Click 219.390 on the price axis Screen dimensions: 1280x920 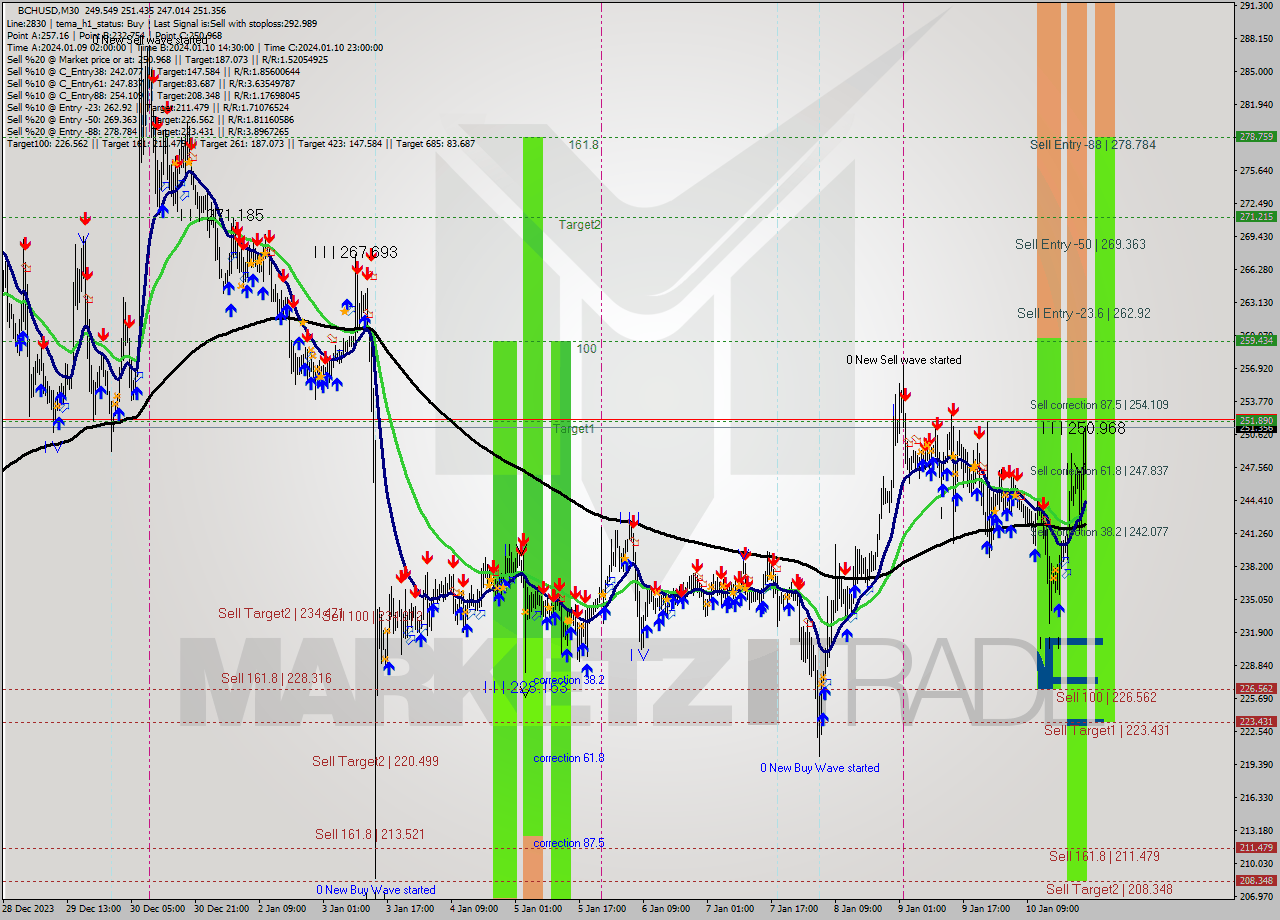pyautogui.click(x=1256, y=764)
